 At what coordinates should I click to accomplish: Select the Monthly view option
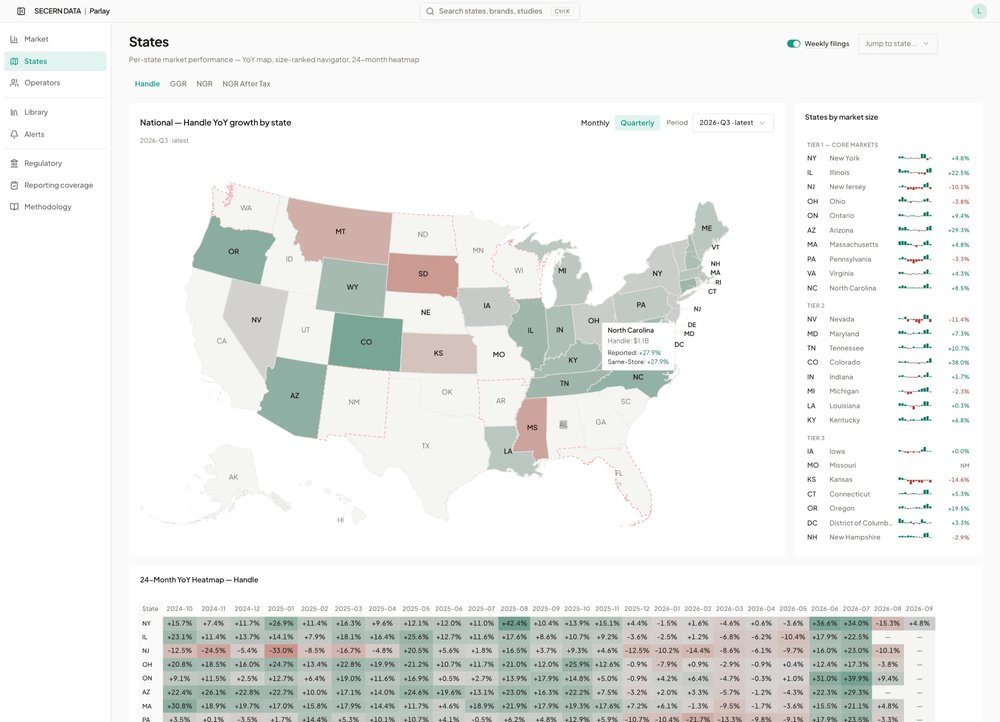click(x=595, y=122)
